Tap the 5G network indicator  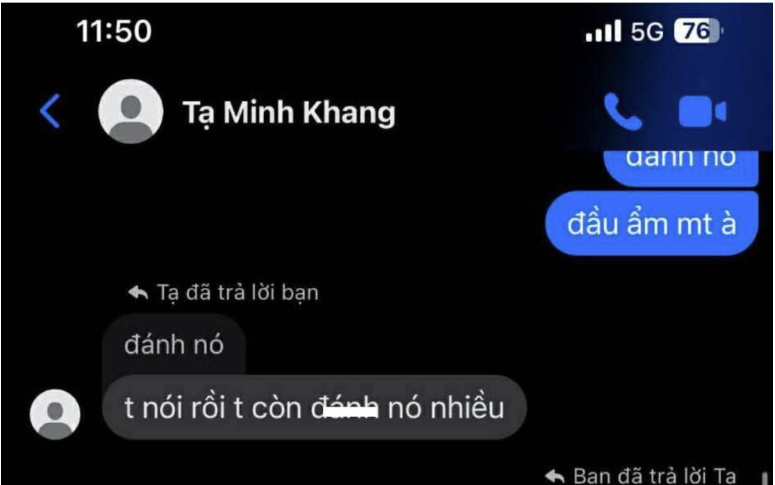(646, 32)
